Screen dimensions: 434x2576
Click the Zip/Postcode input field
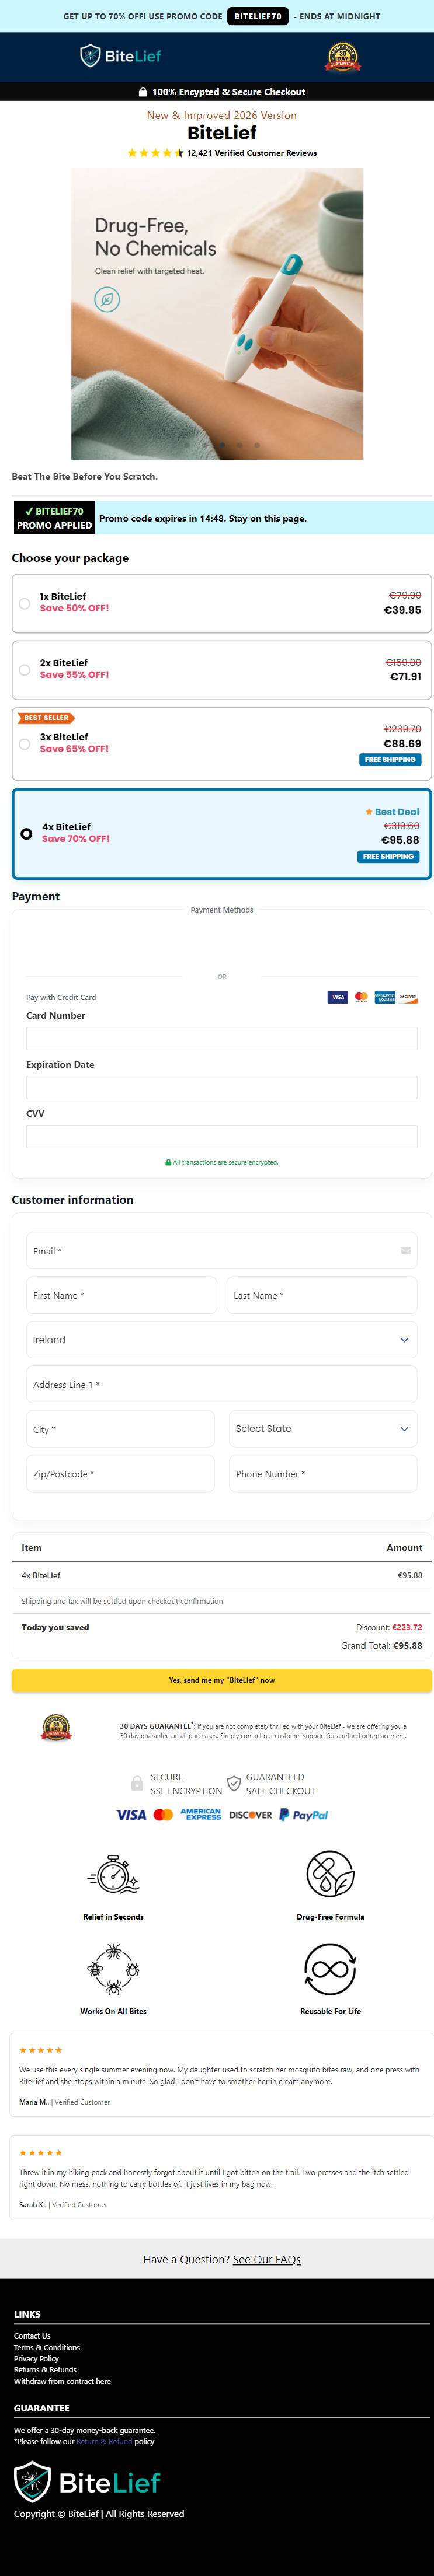[x=120, y=1473]
